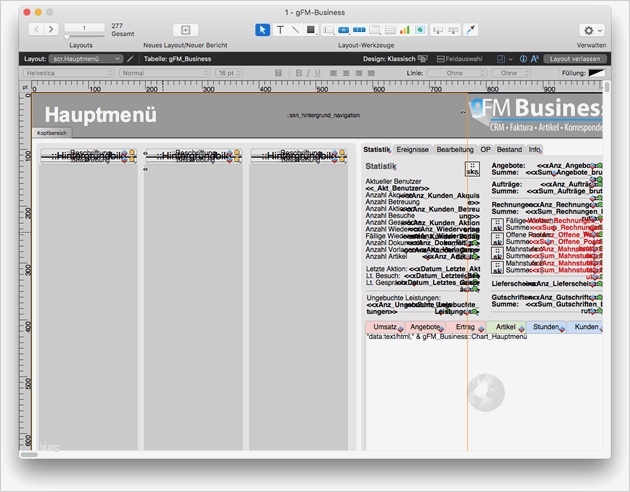Click the horizontal scrollbar thumb
Viewport: 630px width, 492px height.
pos(29,455)
